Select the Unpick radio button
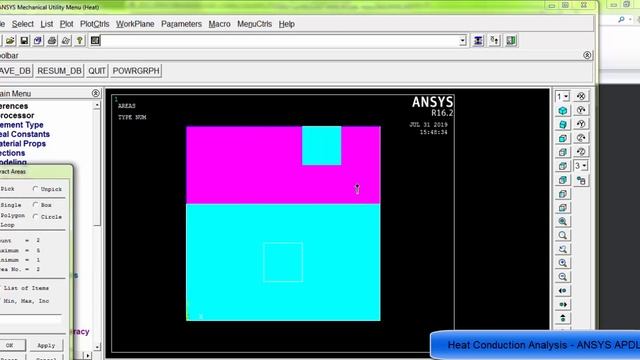The width and height of the screenshot is (640, 360). (36, 189)
